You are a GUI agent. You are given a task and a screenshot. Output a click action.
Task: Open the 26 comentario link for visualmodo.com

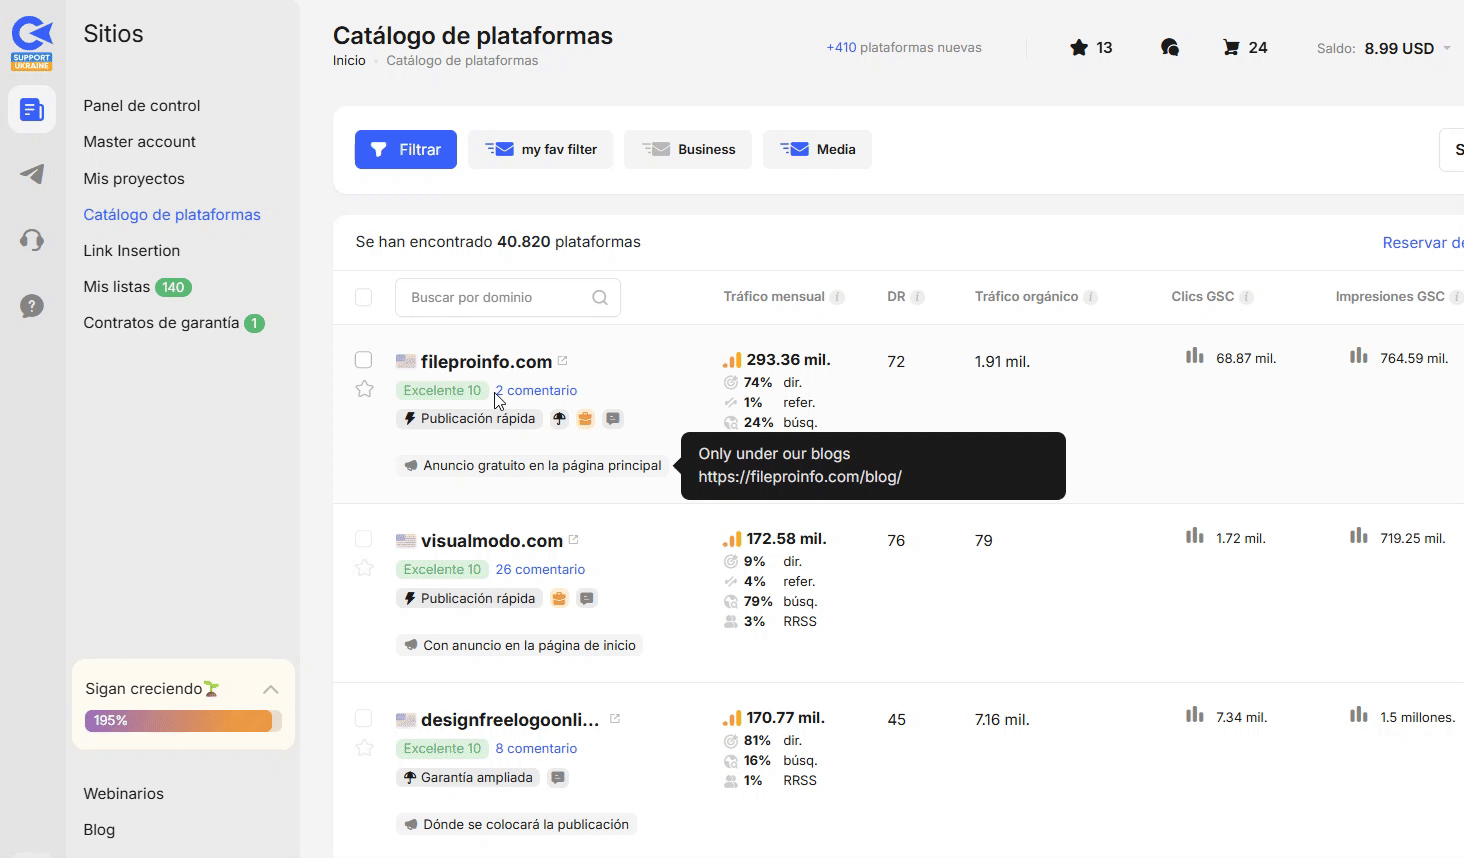[x=540, y=570]
